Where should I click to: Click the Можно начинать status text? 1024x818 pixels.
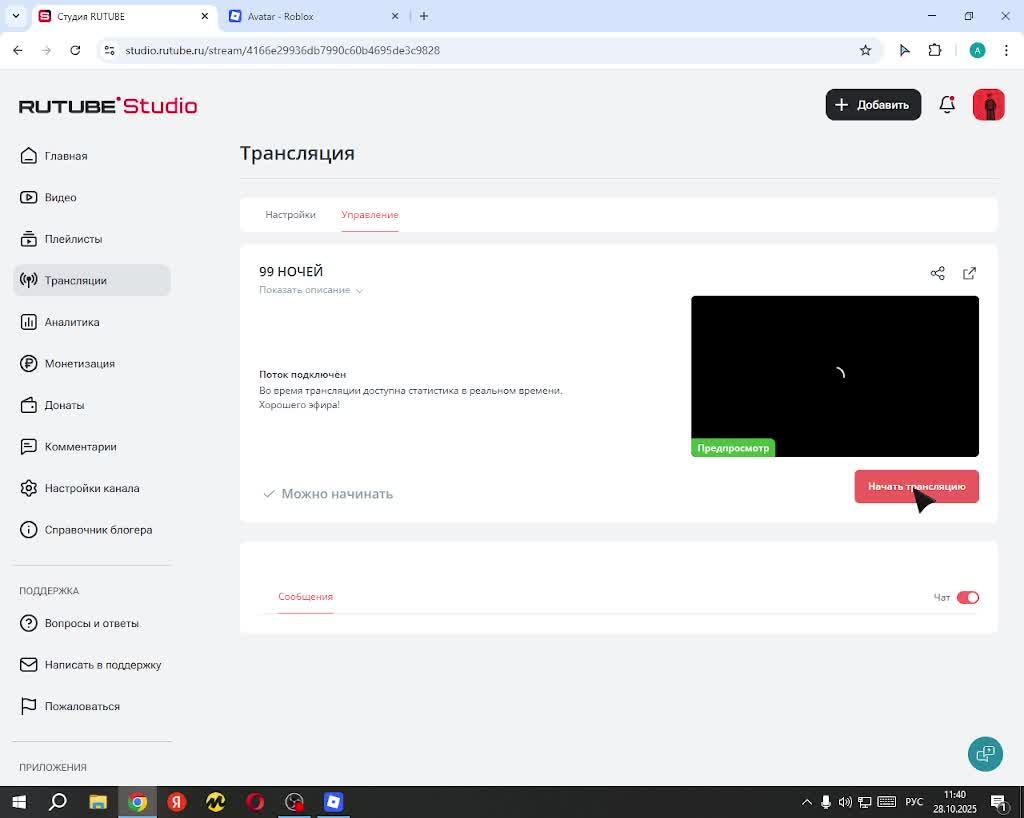coord(337,494)
